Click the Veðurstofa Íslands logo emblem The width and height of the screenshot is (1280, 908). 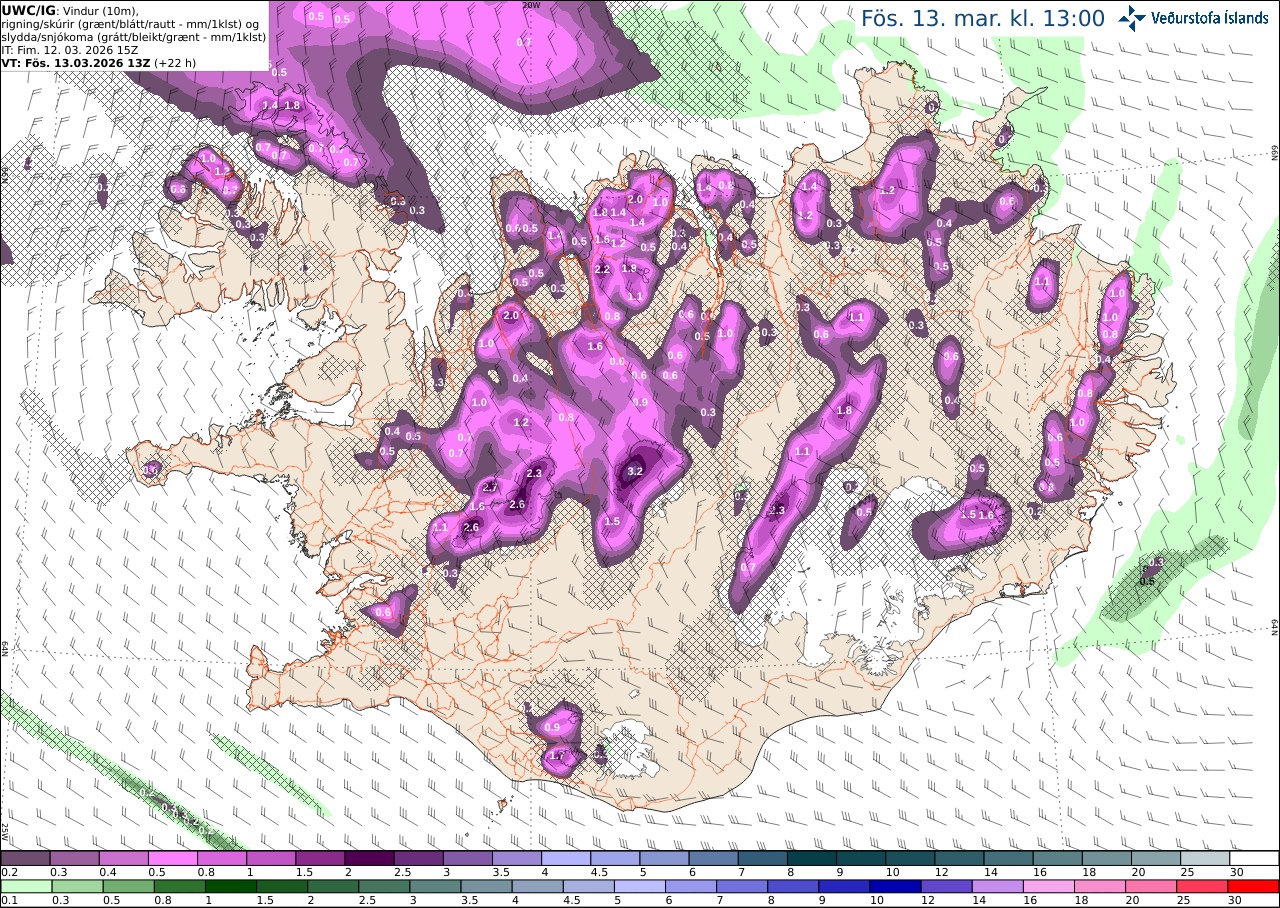1133,17
